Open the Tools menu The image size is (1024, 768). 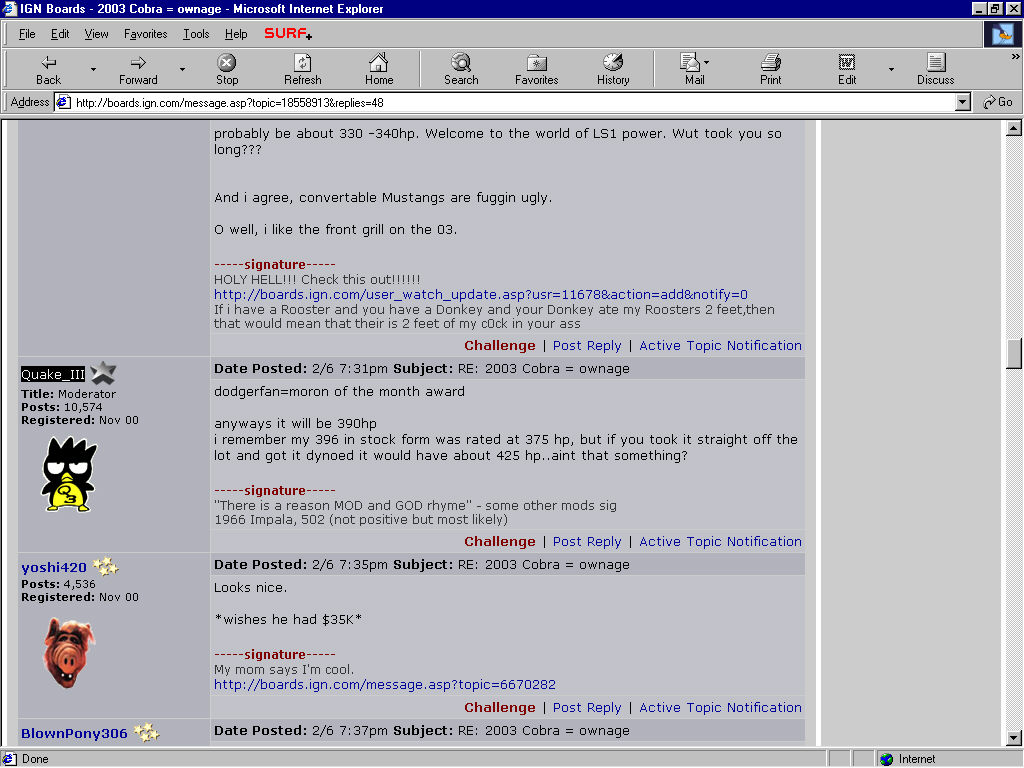pos(196,34)
